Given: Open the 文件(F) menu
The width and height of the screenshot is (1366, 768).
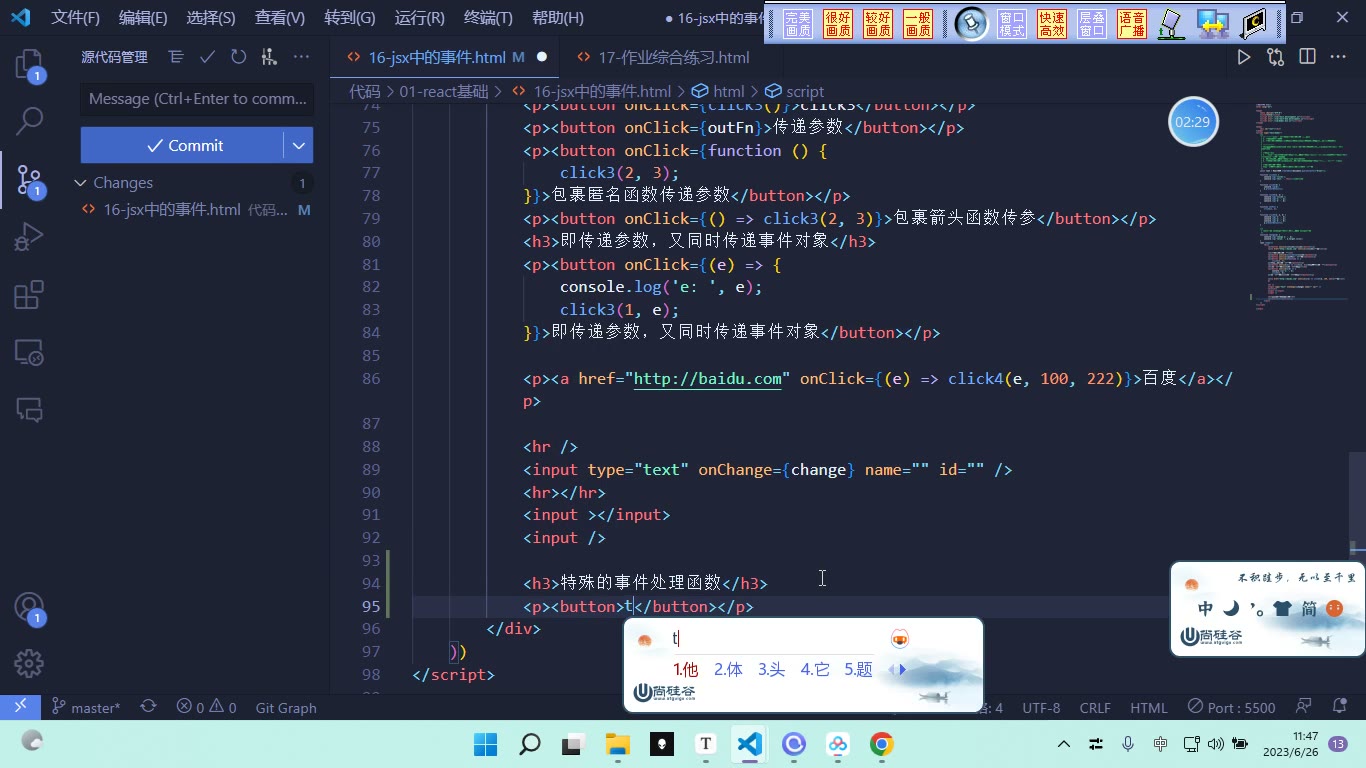Looking at the screenshot, I should [x=76, y=18].
